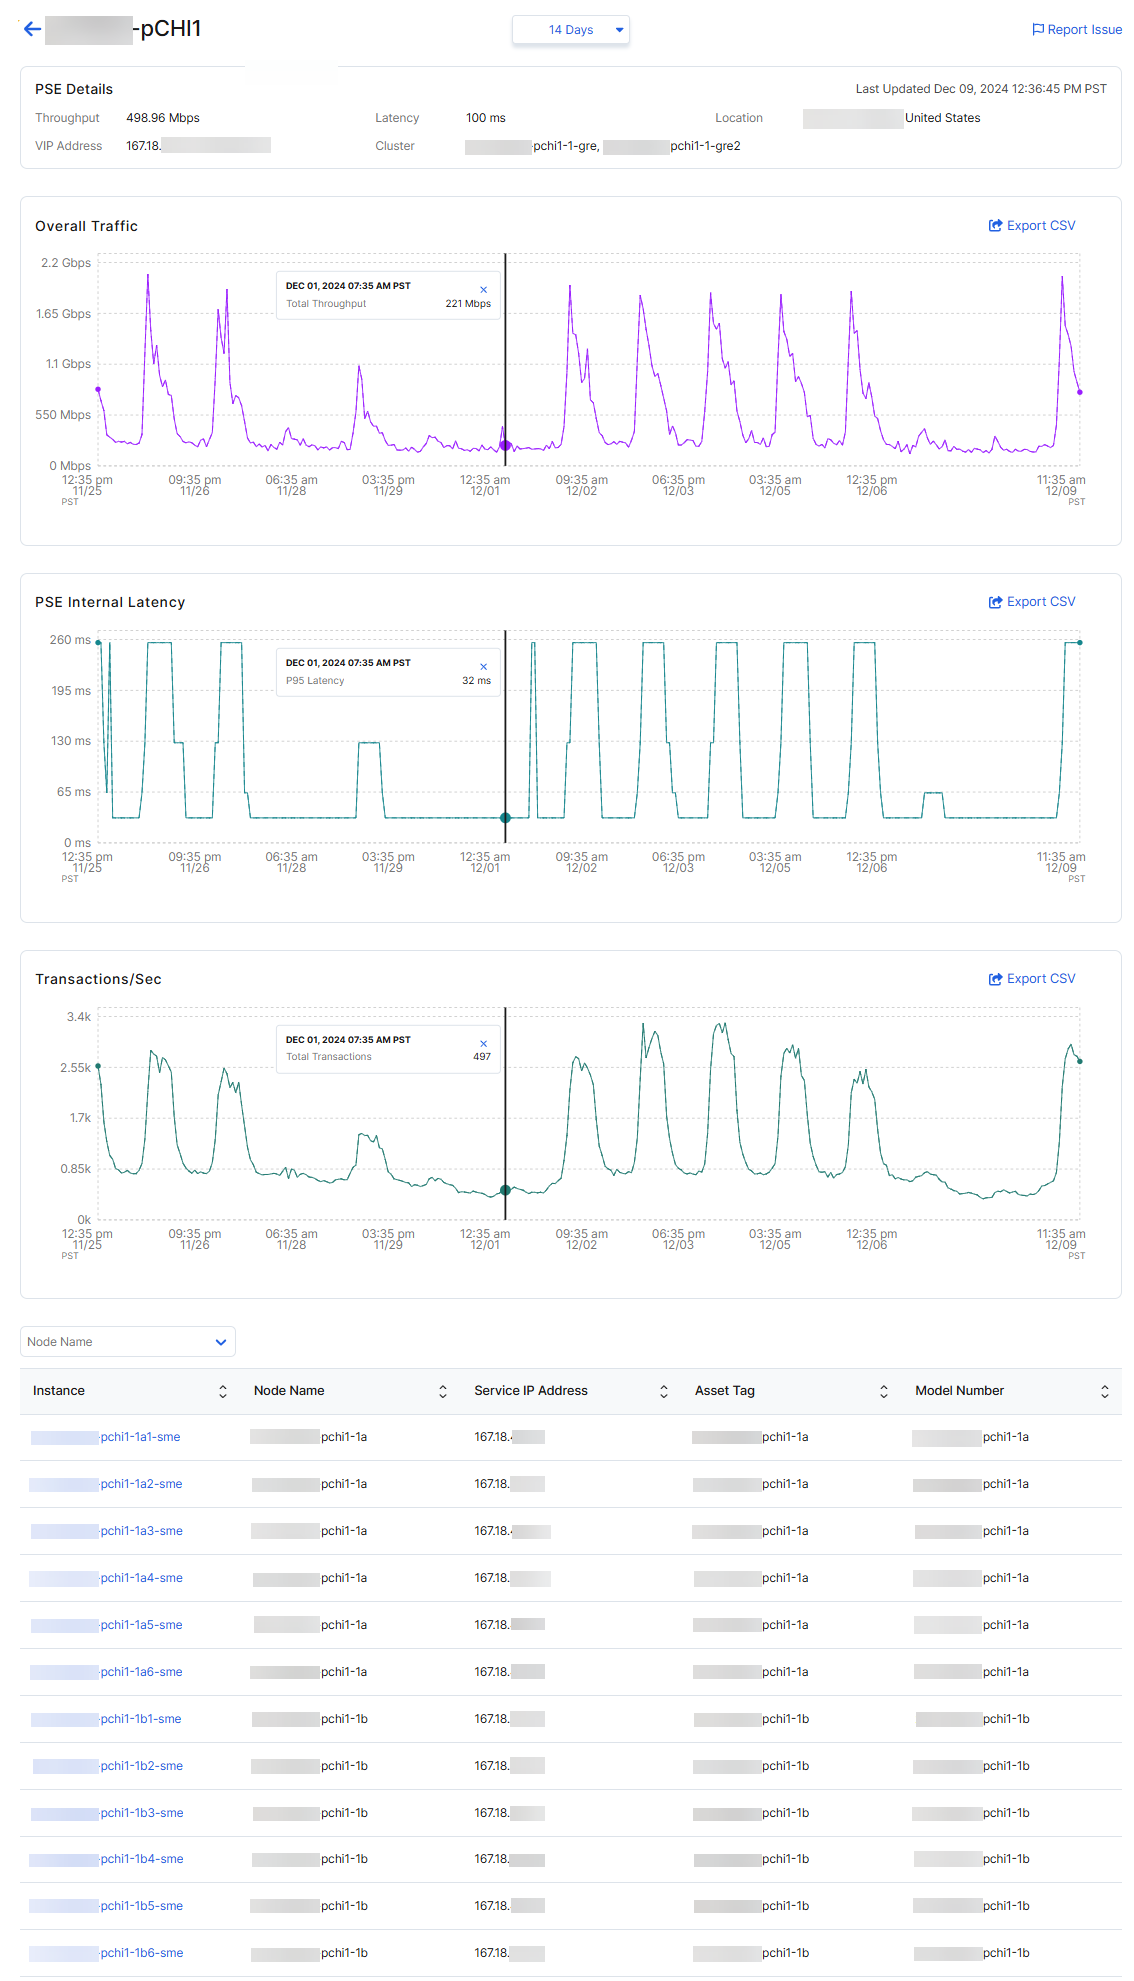1134x1981 pixels.
Task: Sort by Service IP Address column
Action: [x=664, y=1391]
